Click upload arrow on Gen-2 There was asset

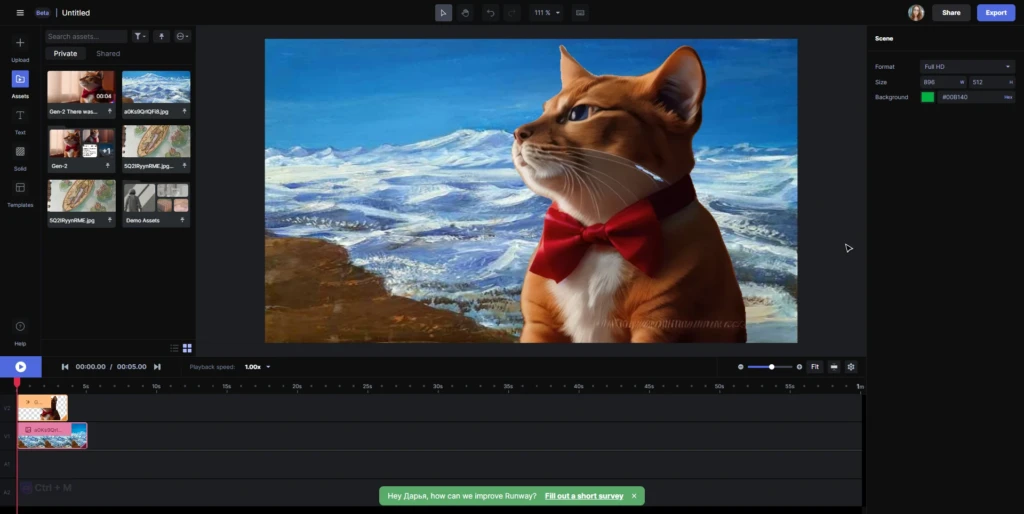tap(110, 112)
